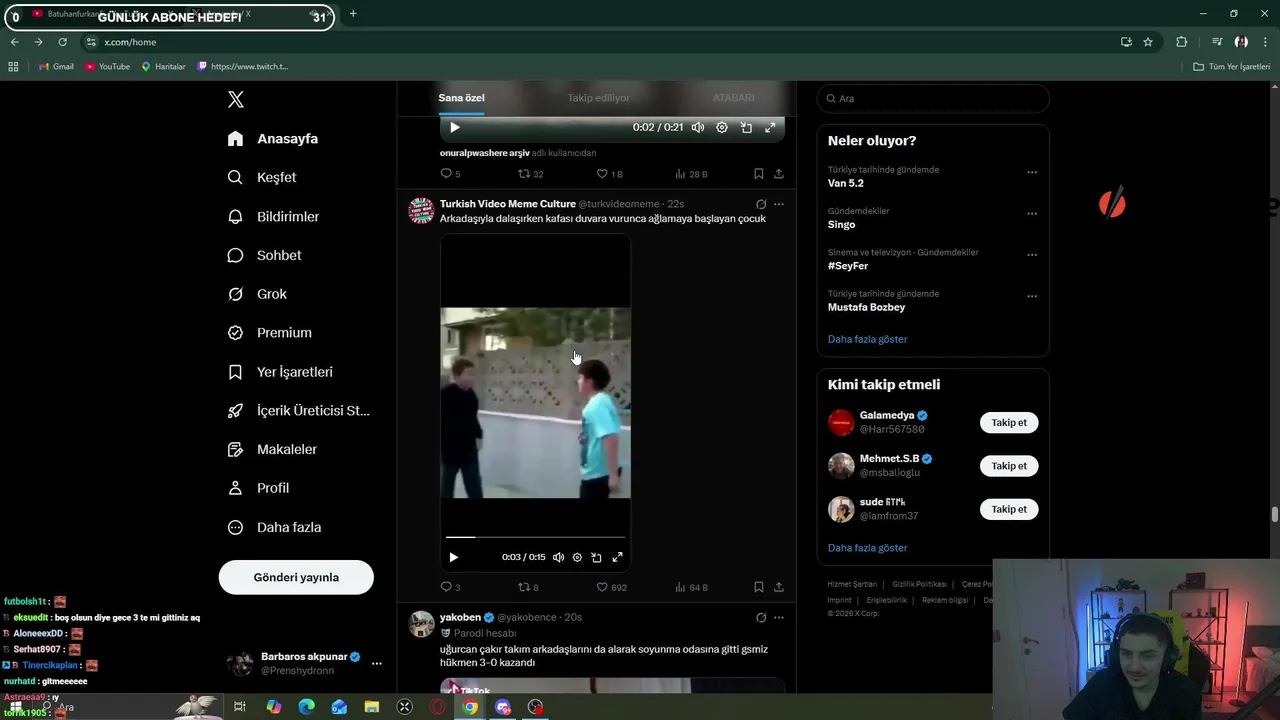Like the post with 1 B likes
This screenshot has width=1280, height=720.
click(609, 174)
